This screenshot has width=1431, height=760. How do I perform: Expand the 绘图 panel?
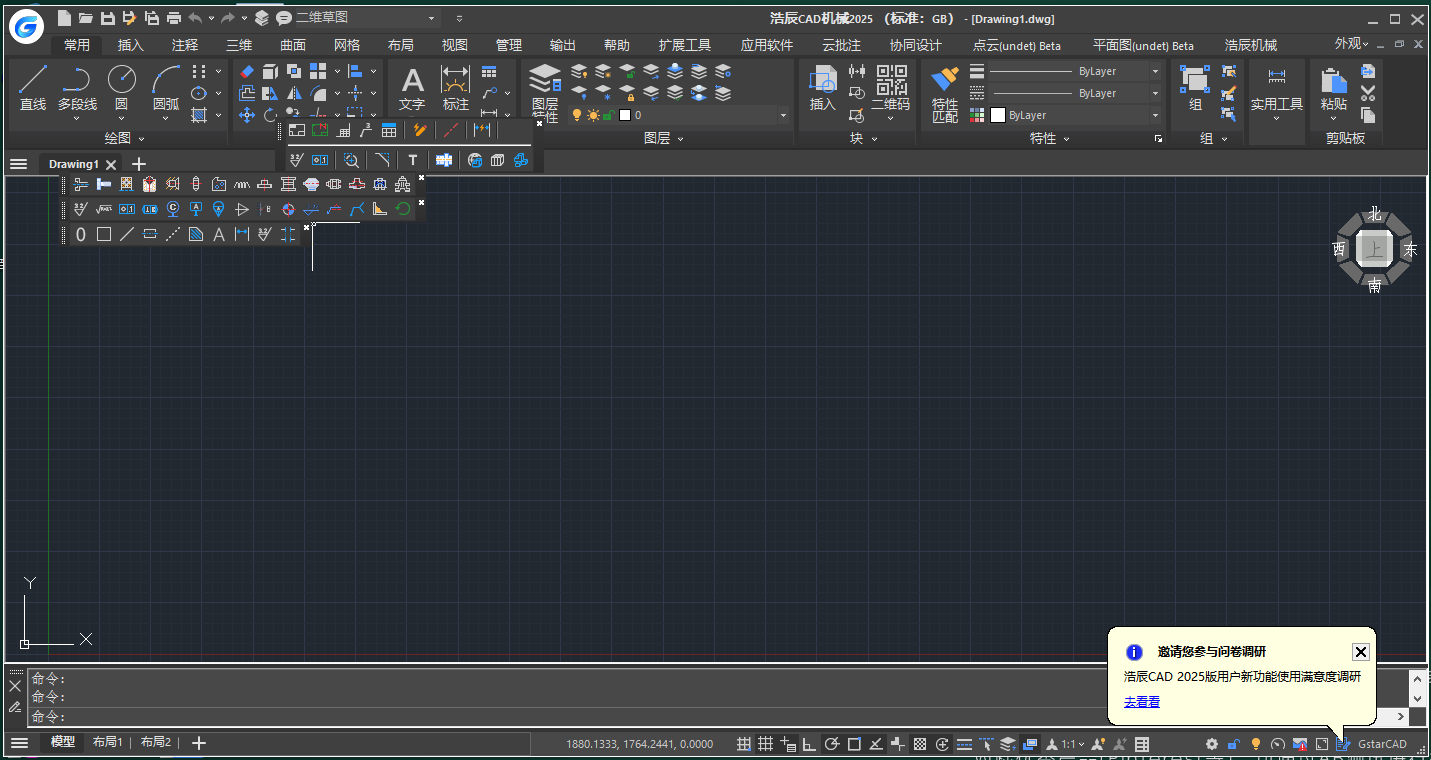125,138
